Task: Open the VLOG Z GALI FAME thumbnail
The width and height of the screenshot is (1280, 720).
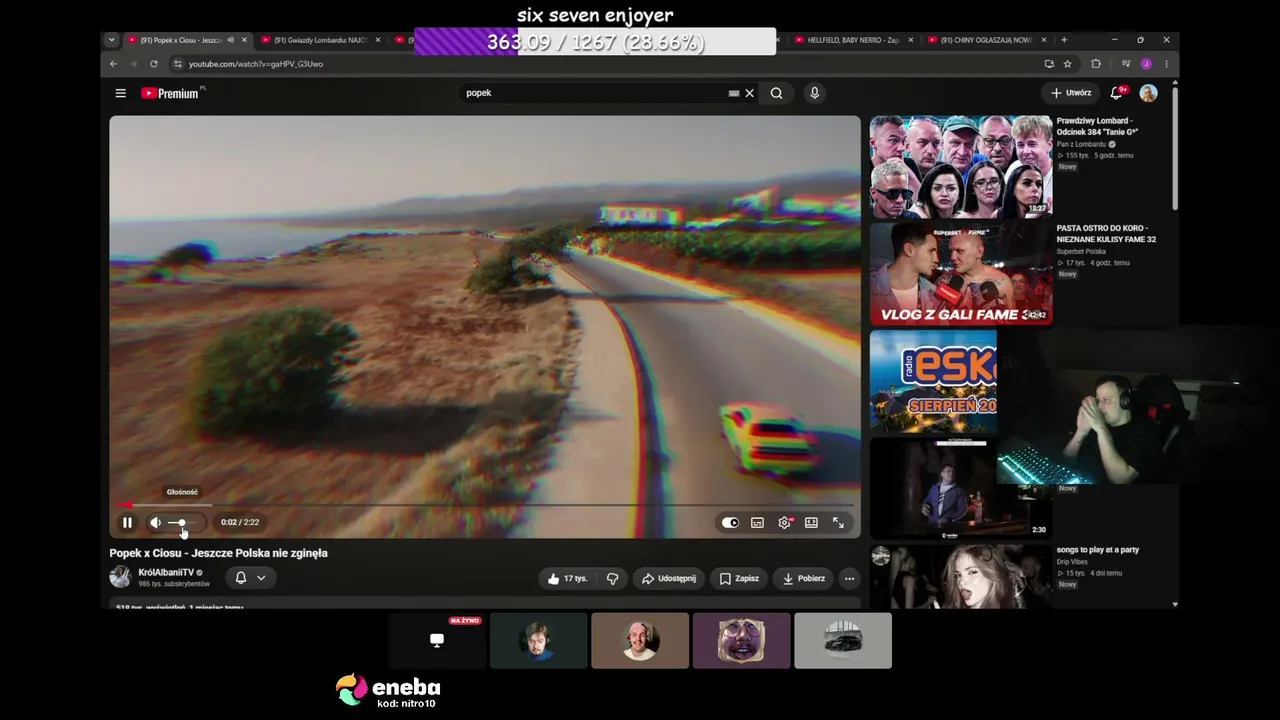Action: coord(961,274)
